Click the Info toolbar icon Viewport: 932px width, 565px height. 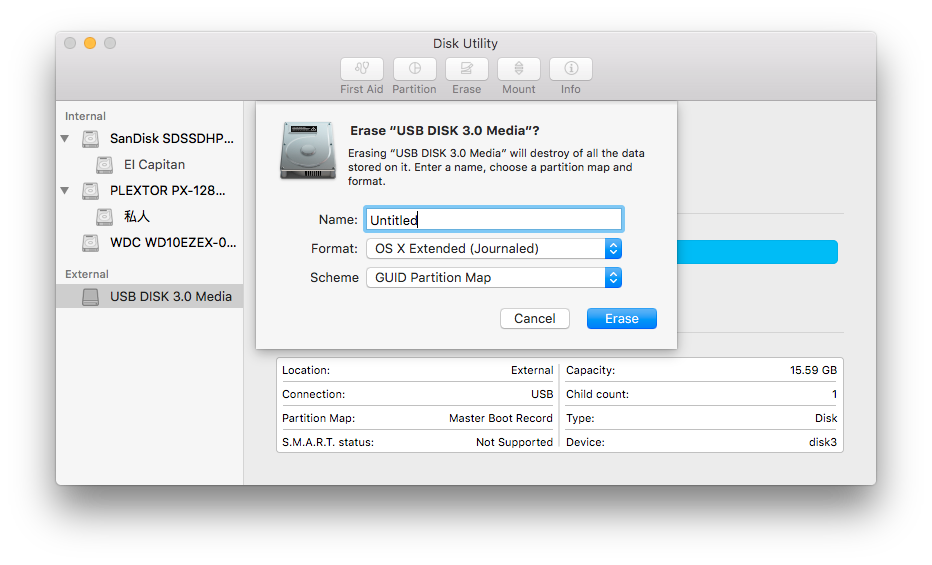(x=571, y=69)
